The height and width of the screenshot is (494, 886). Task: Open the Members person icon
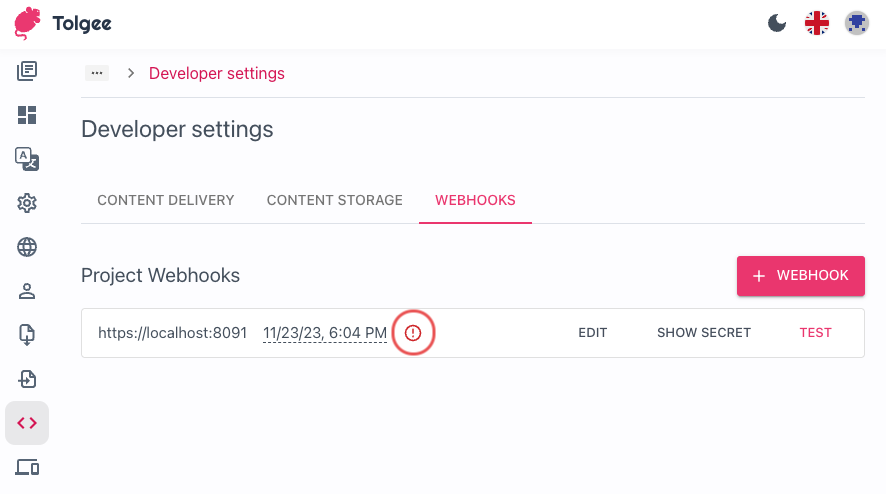pos(27,291)
